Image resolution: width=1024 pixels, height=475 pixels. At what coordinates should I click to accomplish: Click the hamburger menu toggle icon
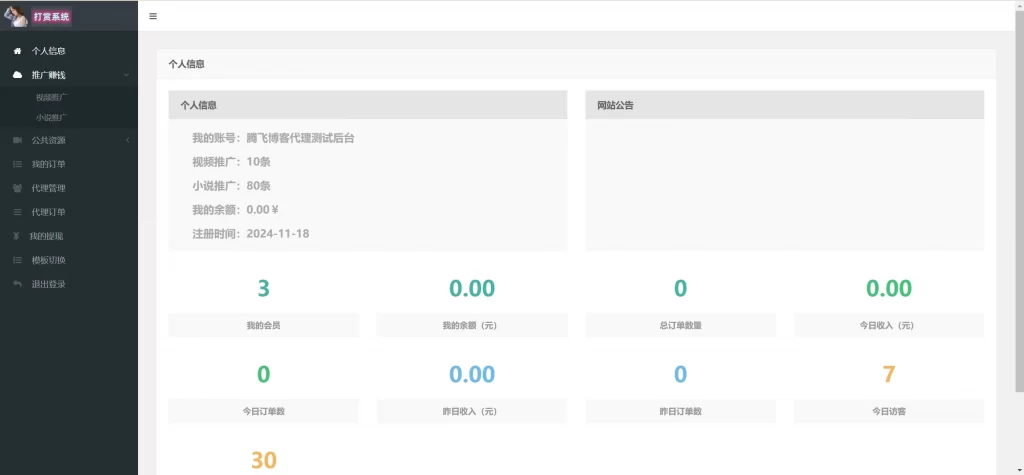(152, 16)
